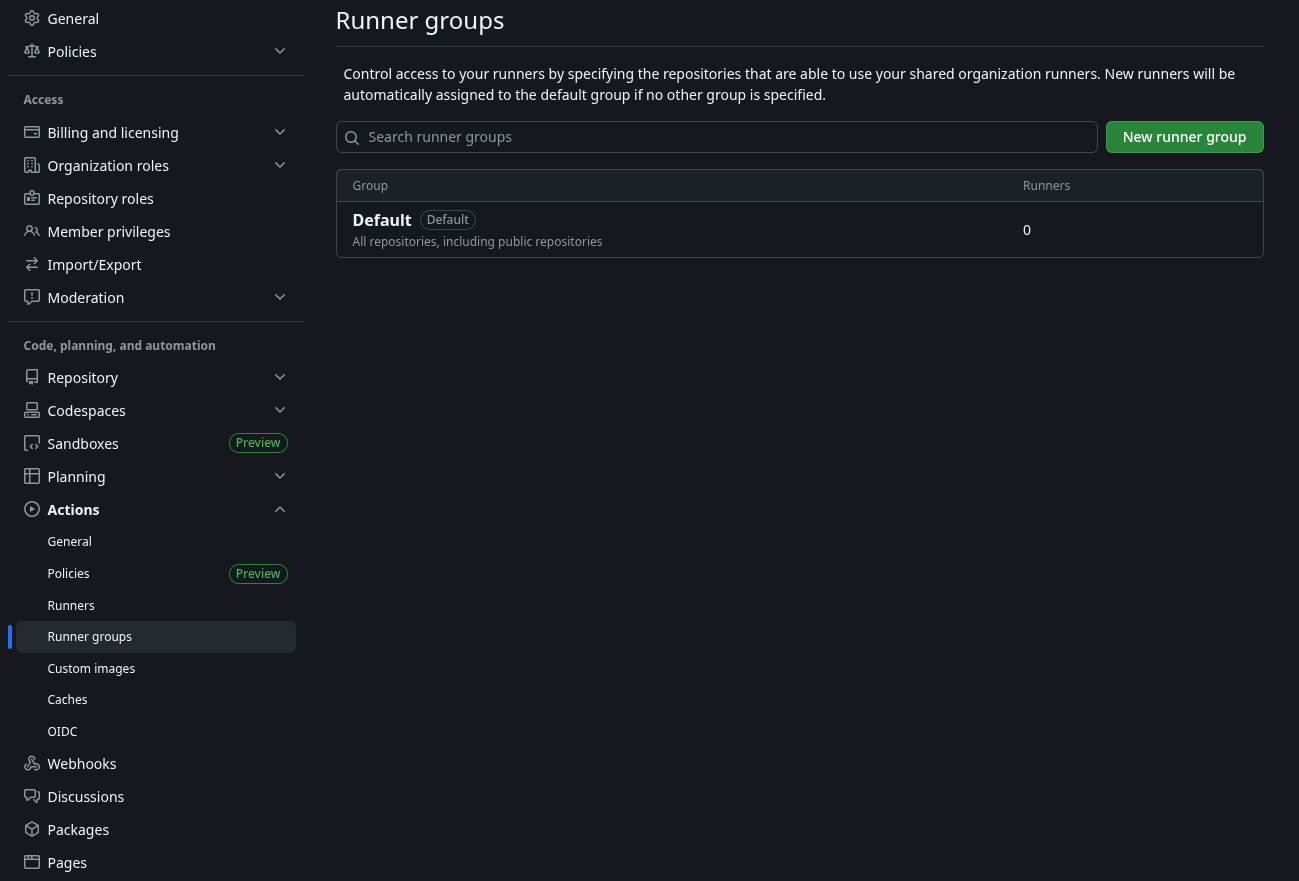The image size is (1299, 881).
Task: Click the Codespaces icon in sidebar
Action: (32, 410)
